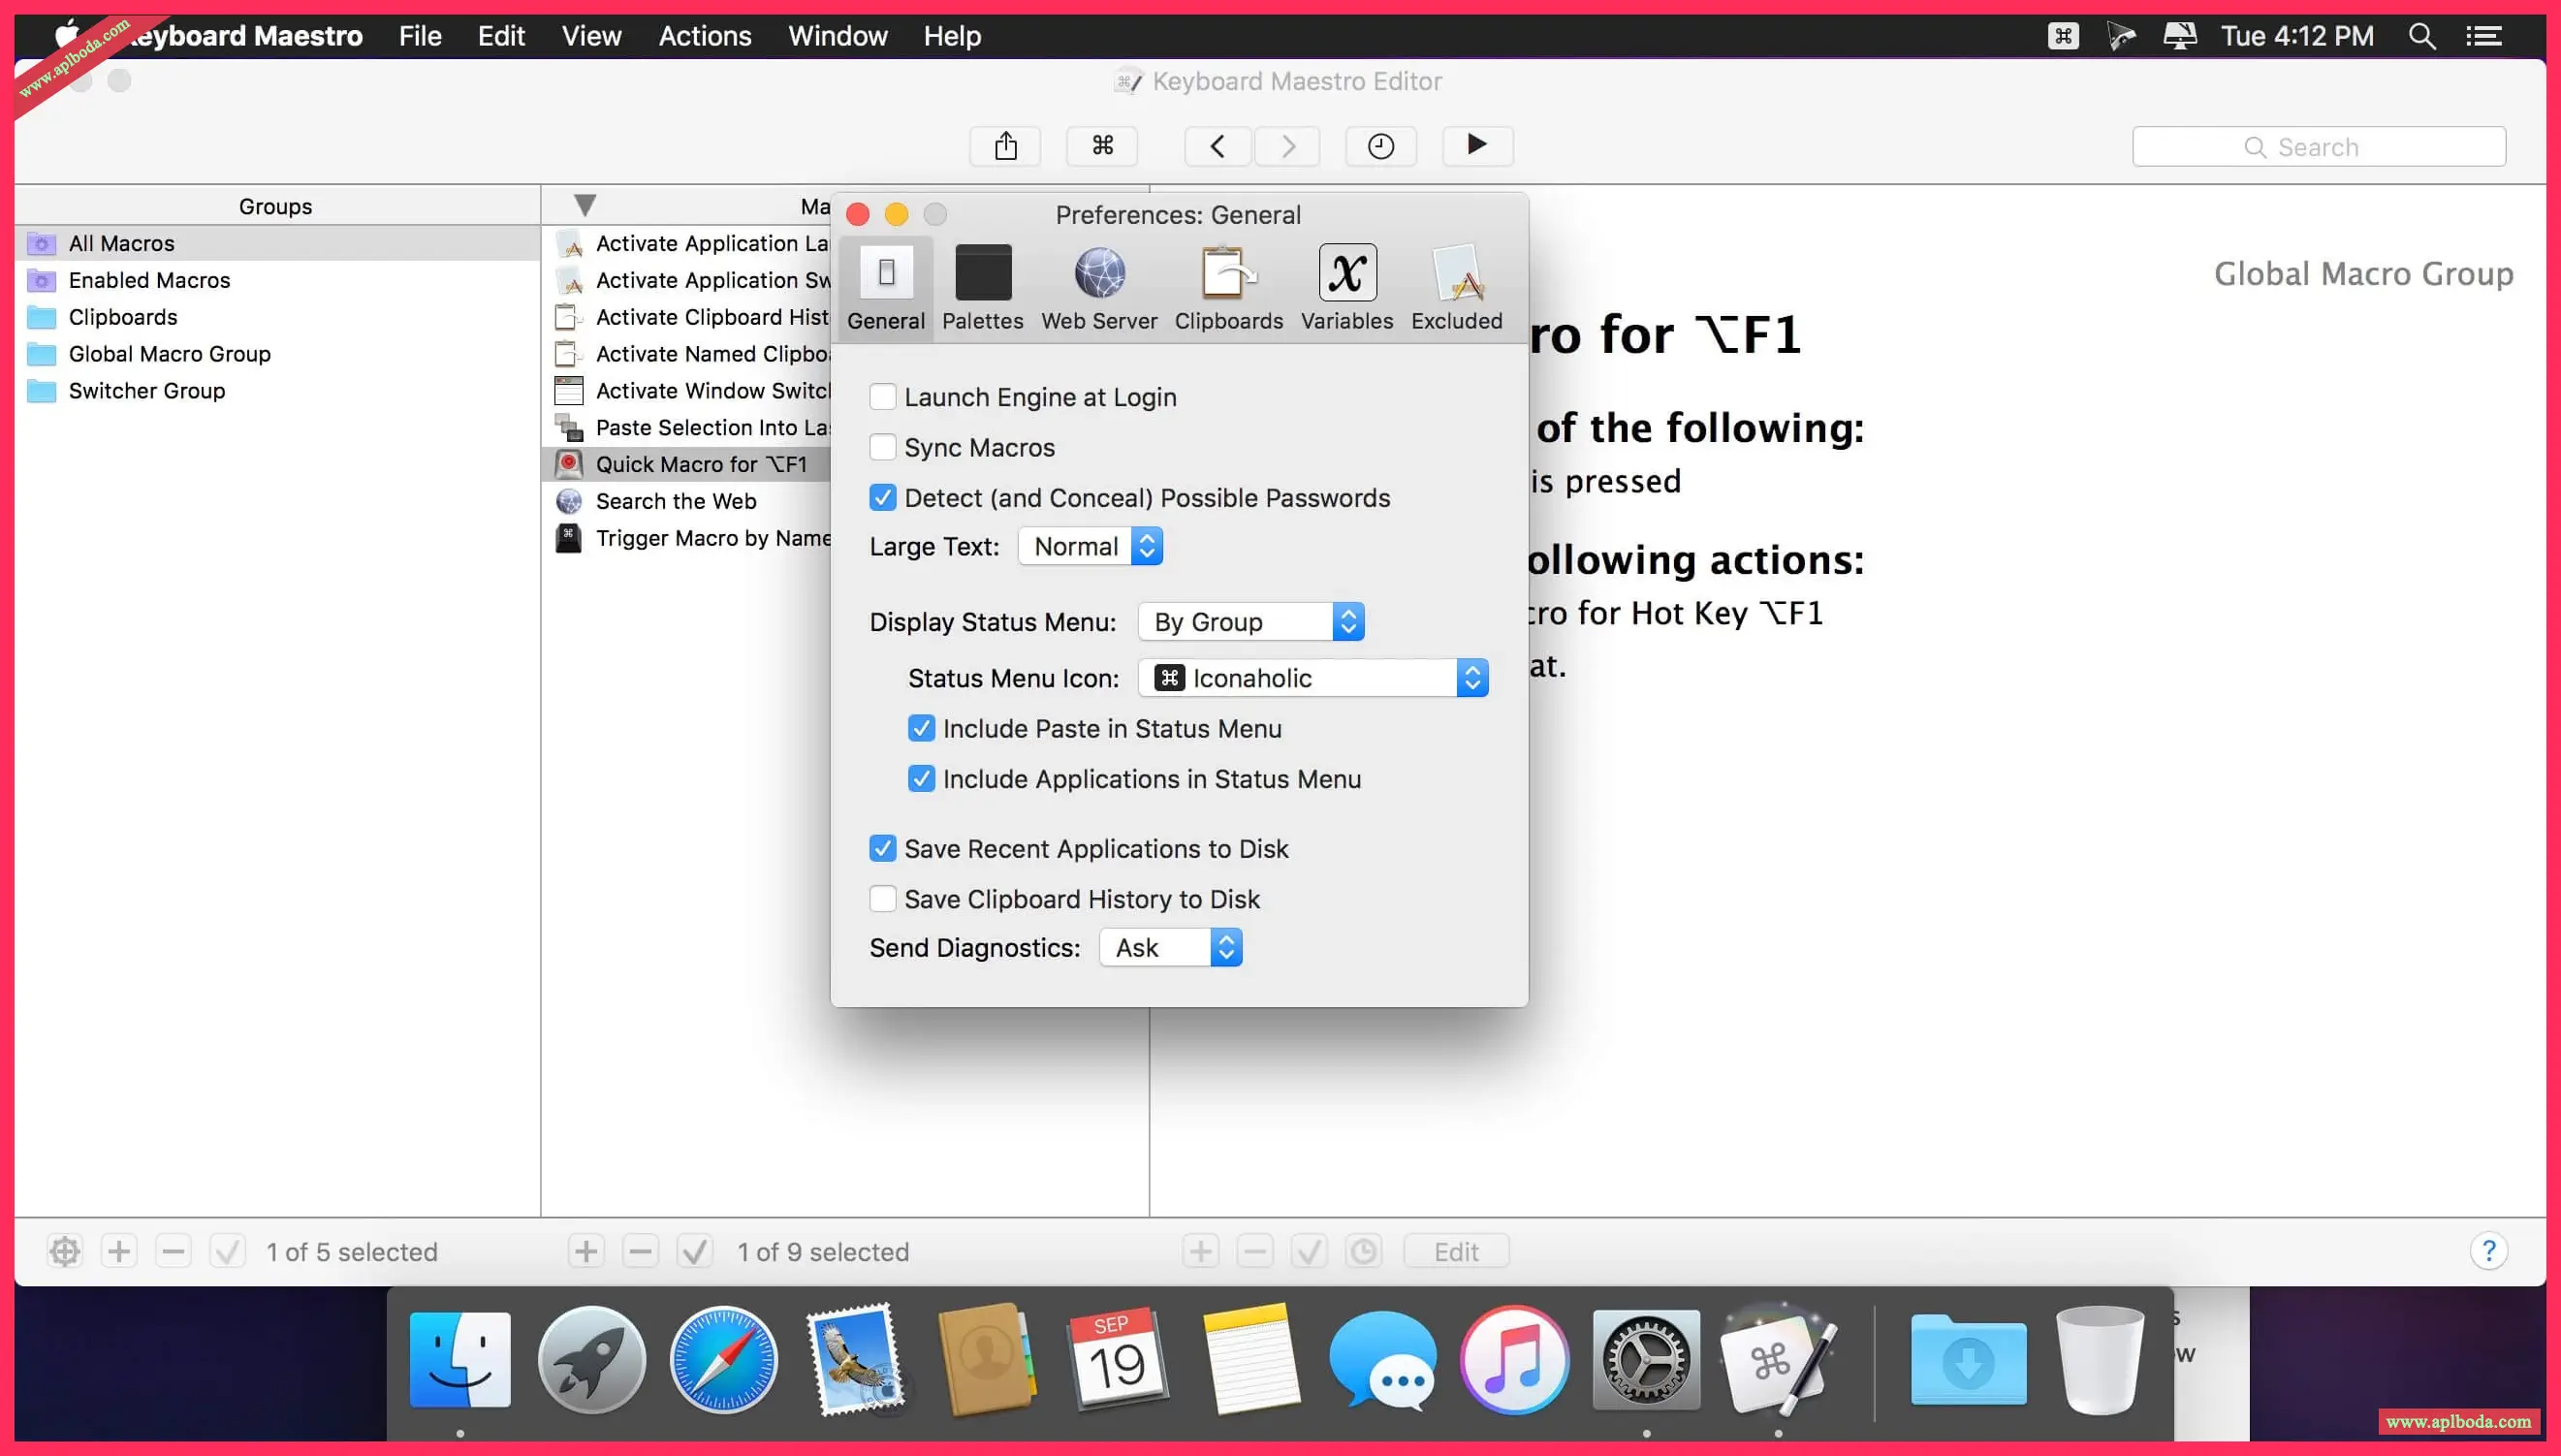Open the recent history clock toolbar button
The height and width of the screenshot is (1456, 2561).
[1380, 146]
